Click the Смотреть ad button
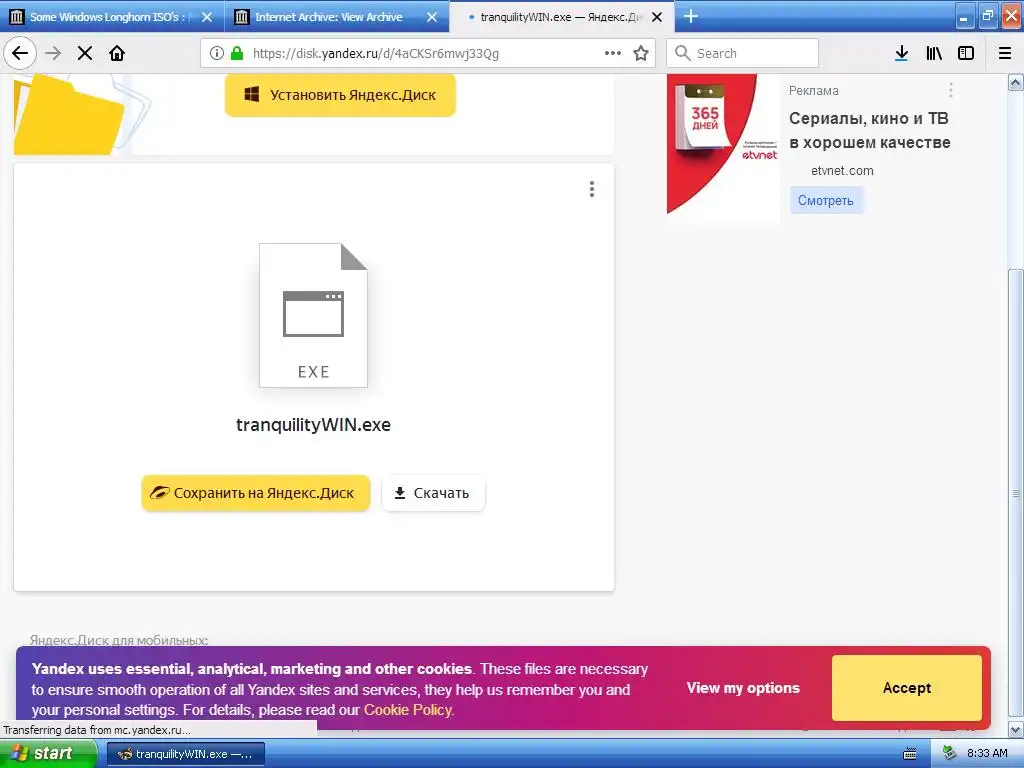The width and height of the screenshot is (1024, 768). (826, 200)
